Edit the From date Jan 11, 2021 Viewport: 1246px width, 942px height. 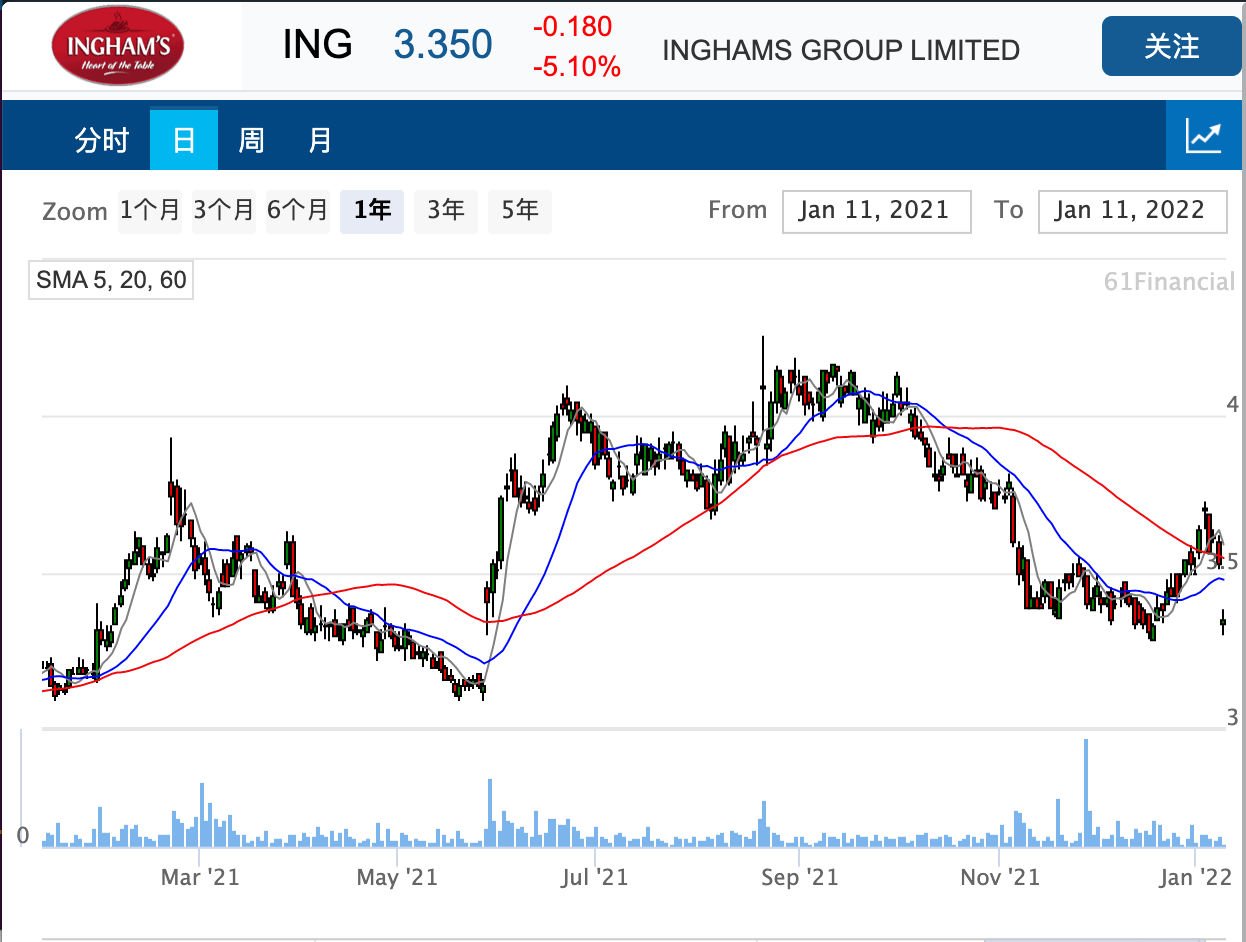(876, 211)
